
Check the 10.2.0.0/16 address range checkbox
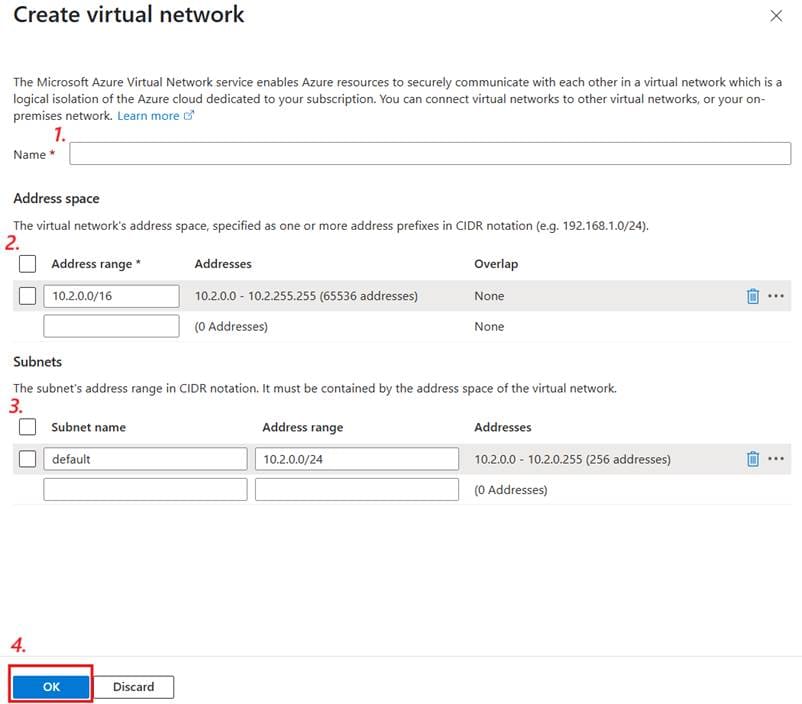coord(28,296)
